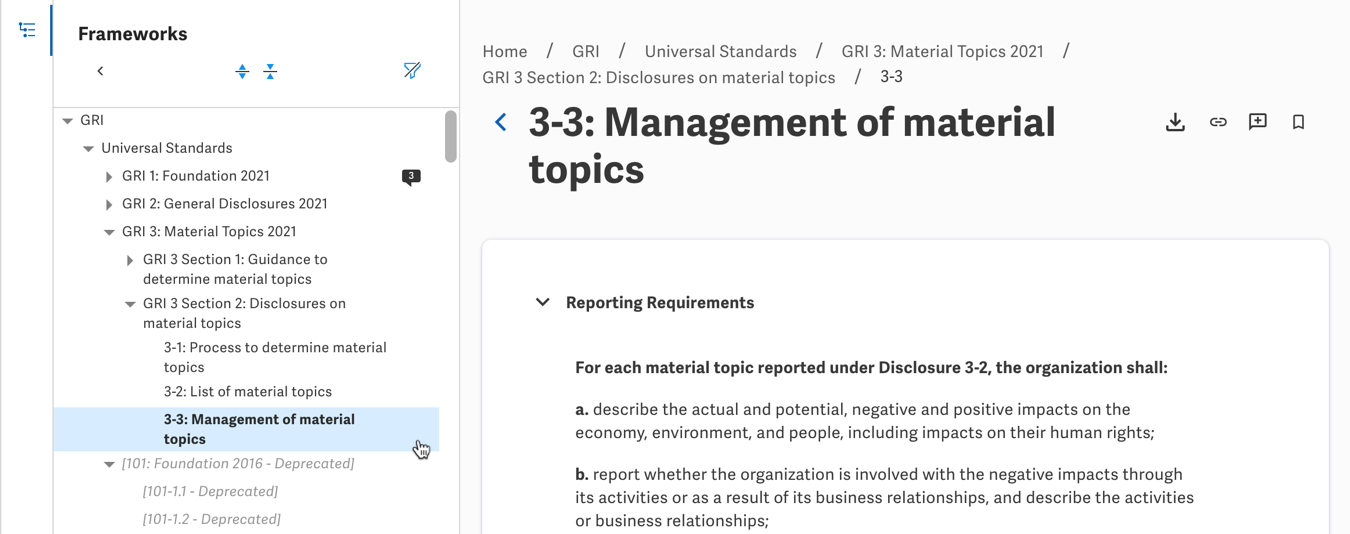Go to GRI 3 Section 2 breadcrumb
This screenshot has width=1350, height=534.
[659, 77]
